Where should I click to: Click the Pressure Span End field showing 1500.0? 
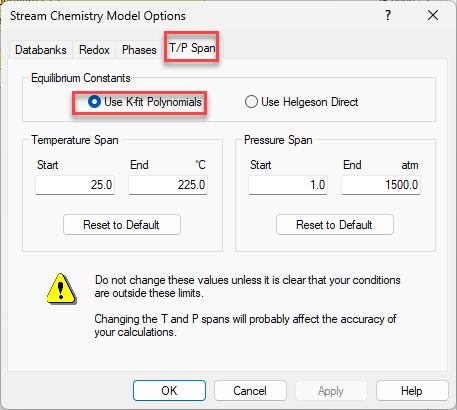pyautogui.click(x=381, y=185)
